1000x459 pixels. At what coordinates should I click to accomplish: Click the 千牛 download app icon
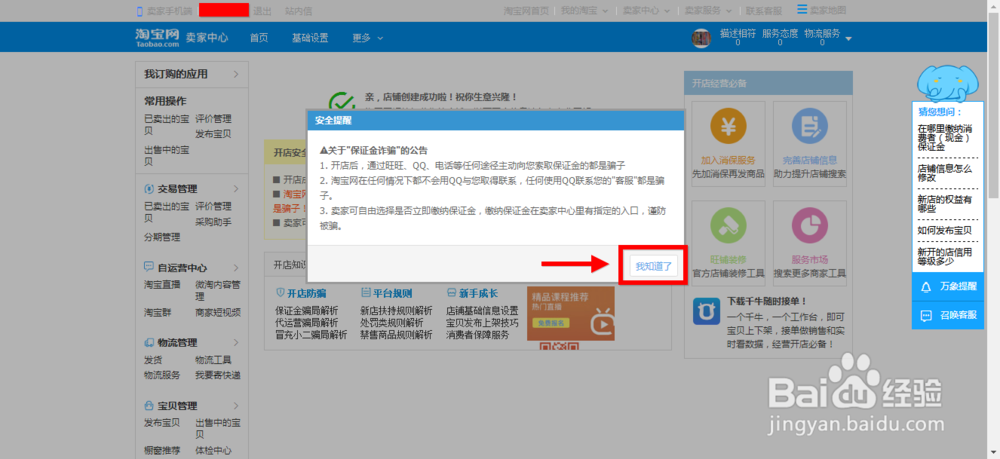pyautogui.click(x=706, y=312)
